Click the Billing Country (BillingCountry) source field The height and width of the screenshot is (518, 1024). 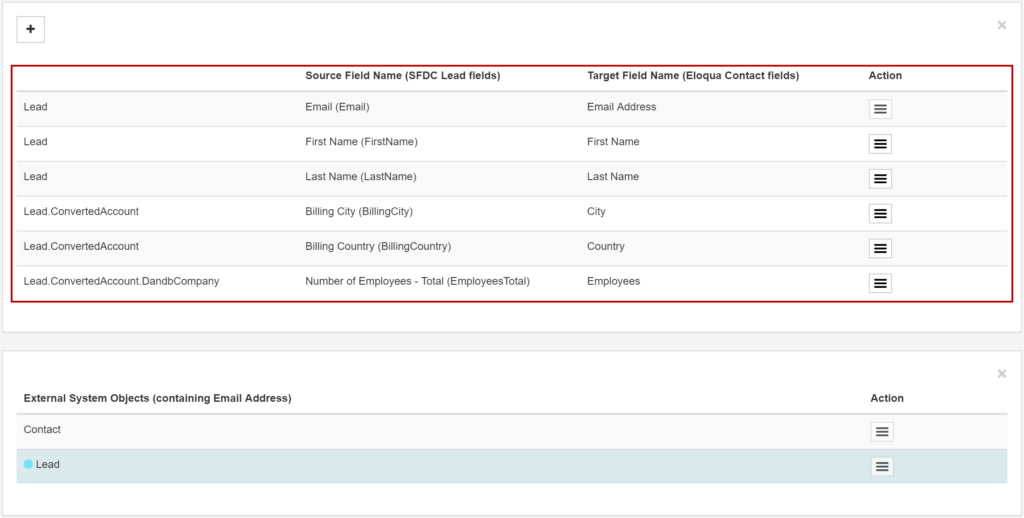click(377, 247)
